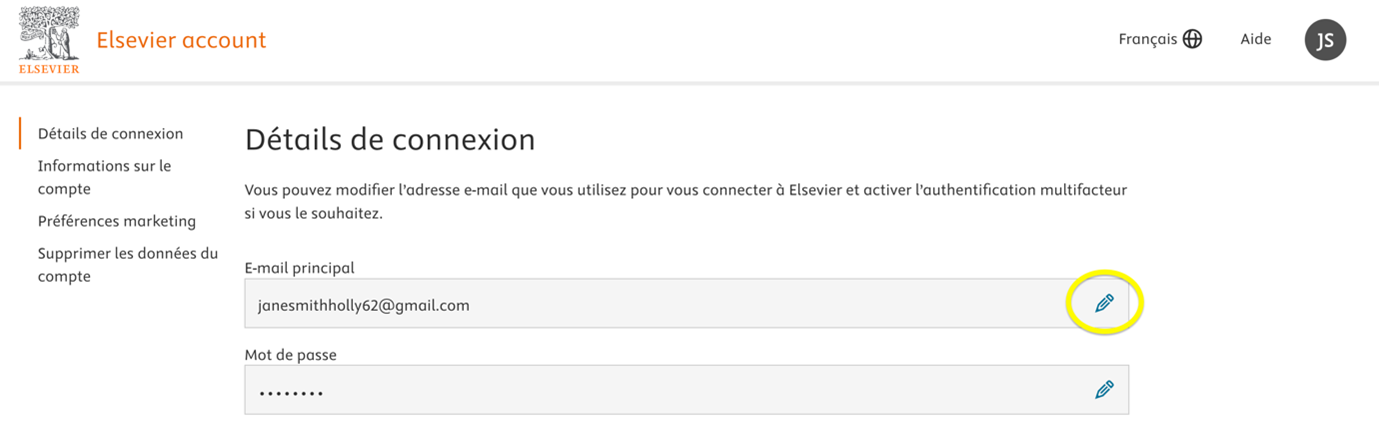Click the globe language icon
The width and height of the screenshot is (1379, 443).
click(x=1192, y=40)
